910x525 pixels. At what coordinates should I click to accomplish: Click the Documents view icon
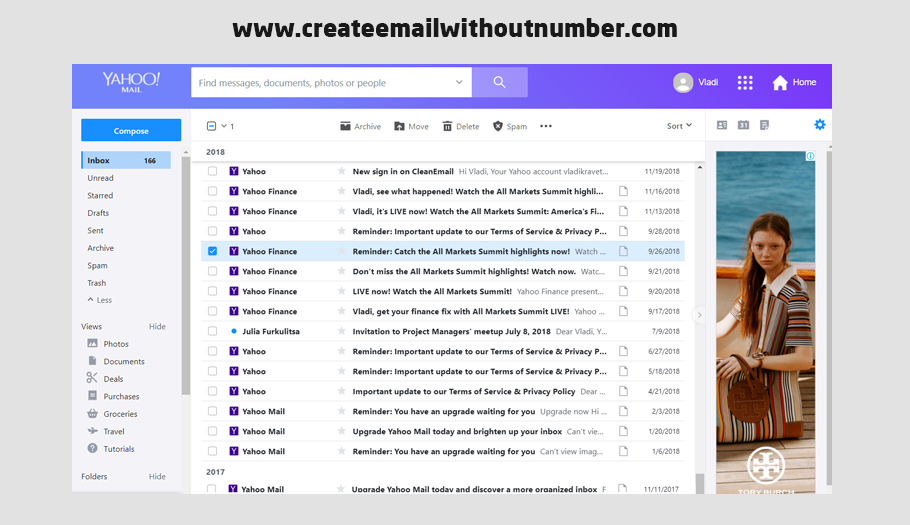(x=92, y=361)
